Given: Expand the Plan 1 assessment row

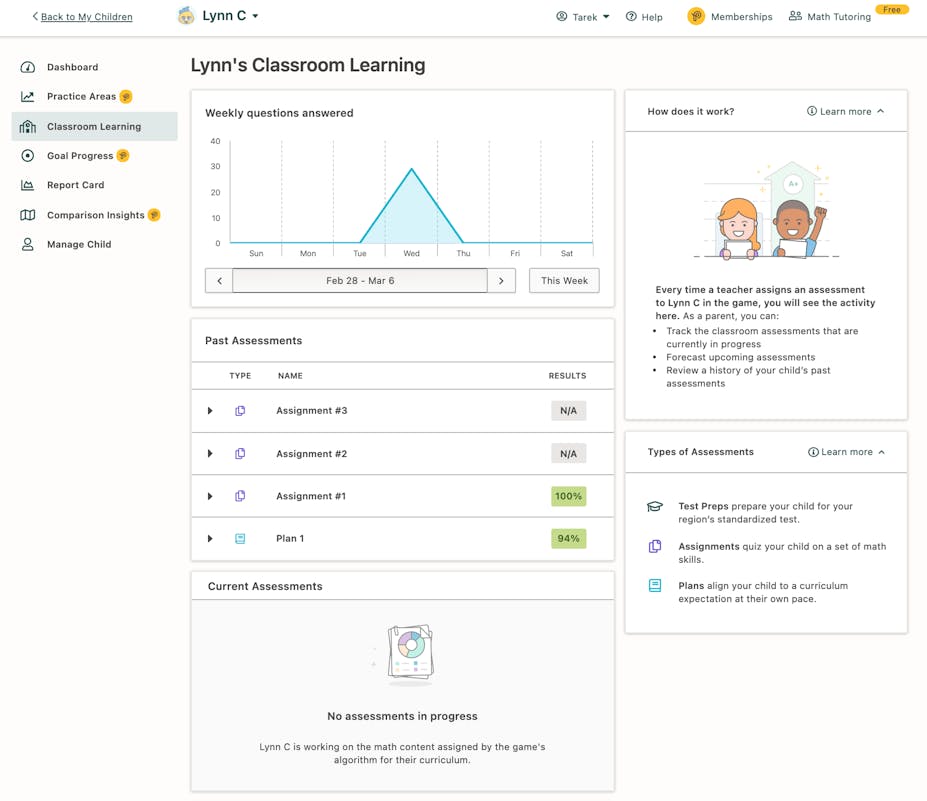Looking at the screenshot, I should point(209,538).
